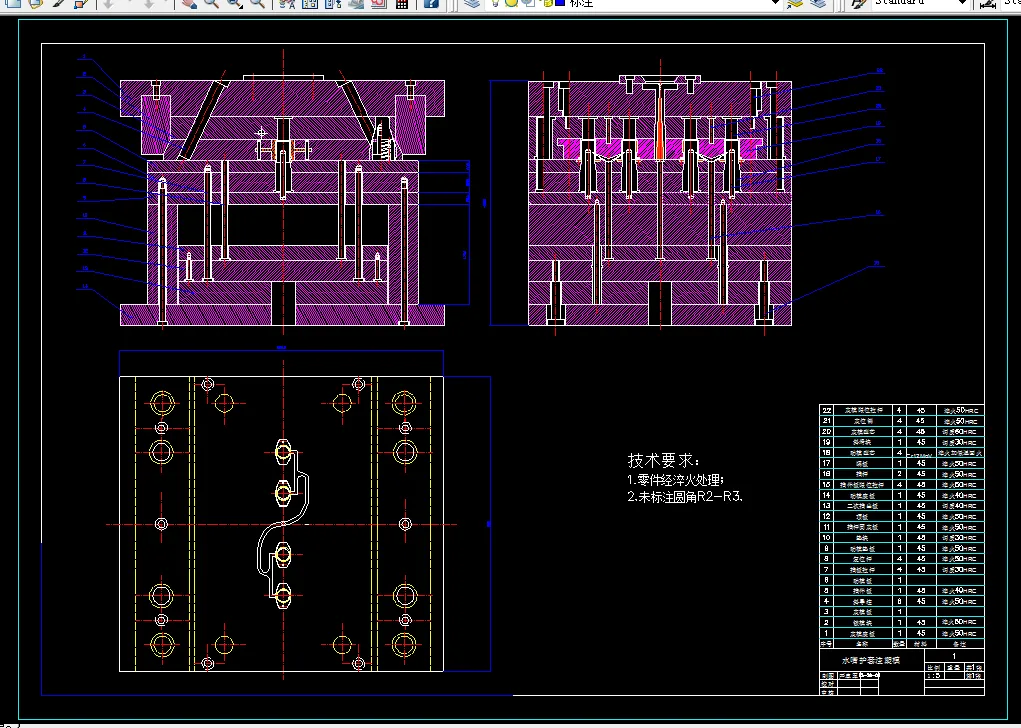Viewport: 1021px width, 728px height.
Task: Open the Dimension Style manager icon
Action: click(x=988, y=3)
